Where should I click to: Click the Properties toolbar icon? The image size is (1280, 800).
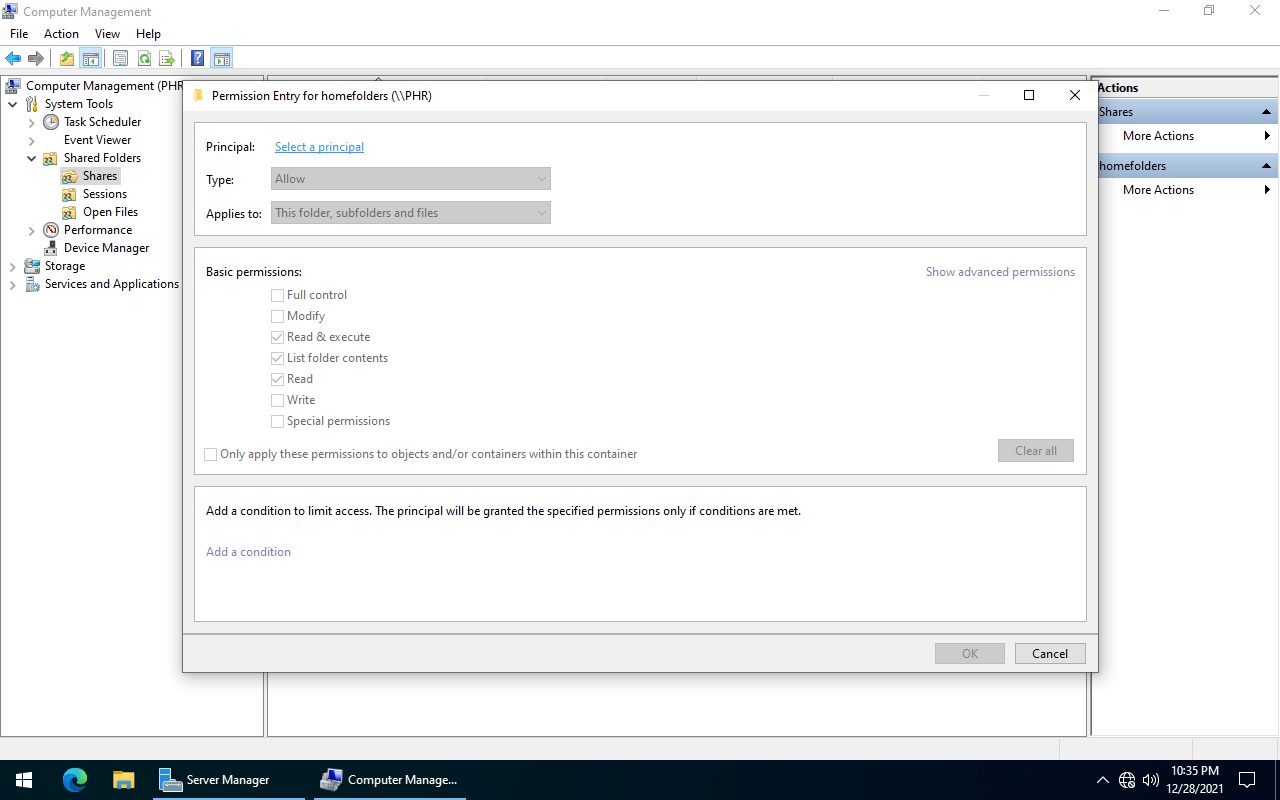(x=120, y=59)
